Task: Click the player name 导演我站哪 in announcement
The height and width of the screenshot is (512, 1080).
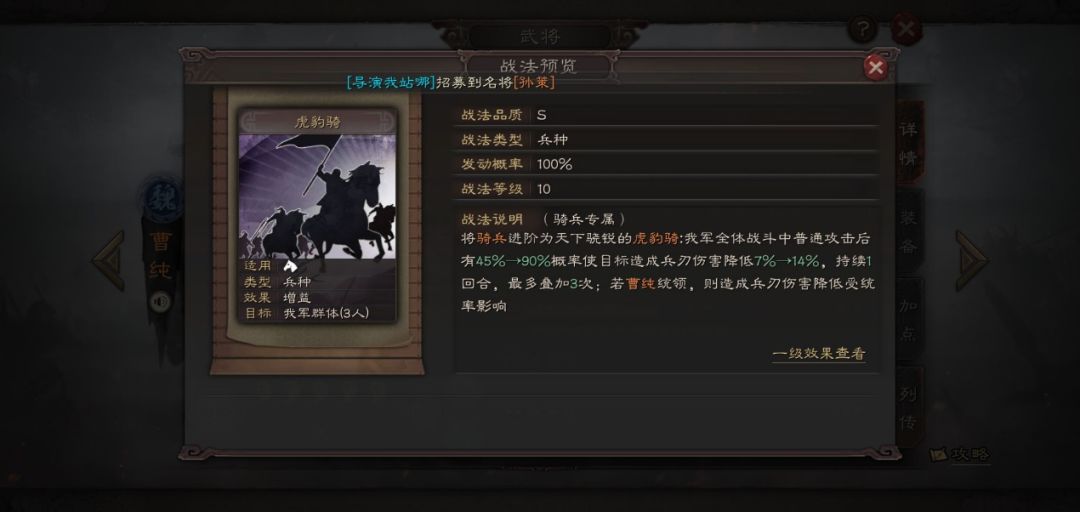Action: point(391,82)
